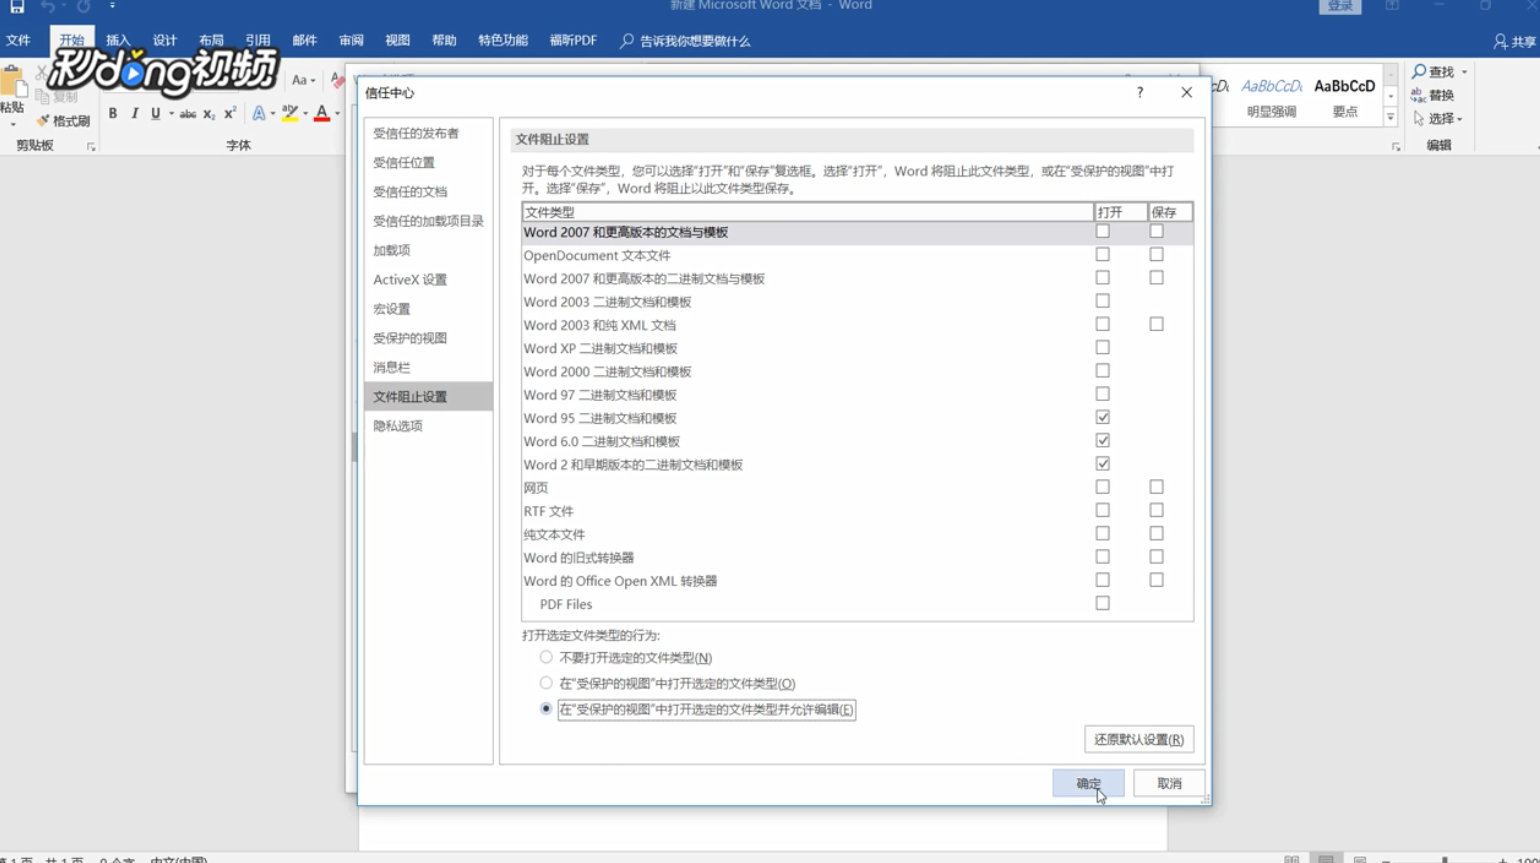Select 受信任的发布者 in Trust Center sidebar
Image resolution: width=1540 pixels, height=863 pixels.
[x=428, y=133]
